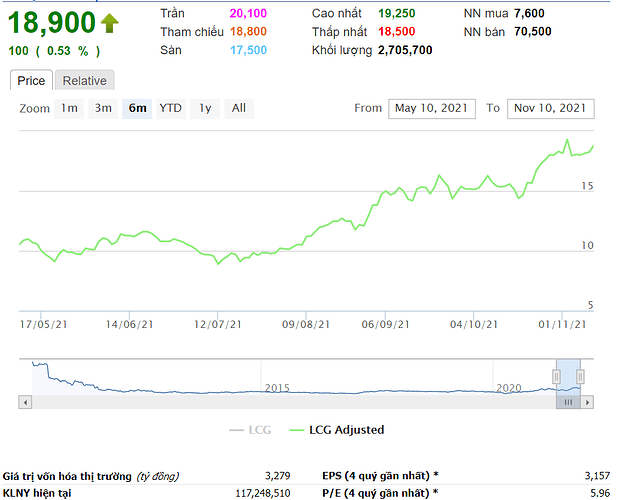Click the navigator right range handle
The image size is (619, 500).
coord(580,376)
